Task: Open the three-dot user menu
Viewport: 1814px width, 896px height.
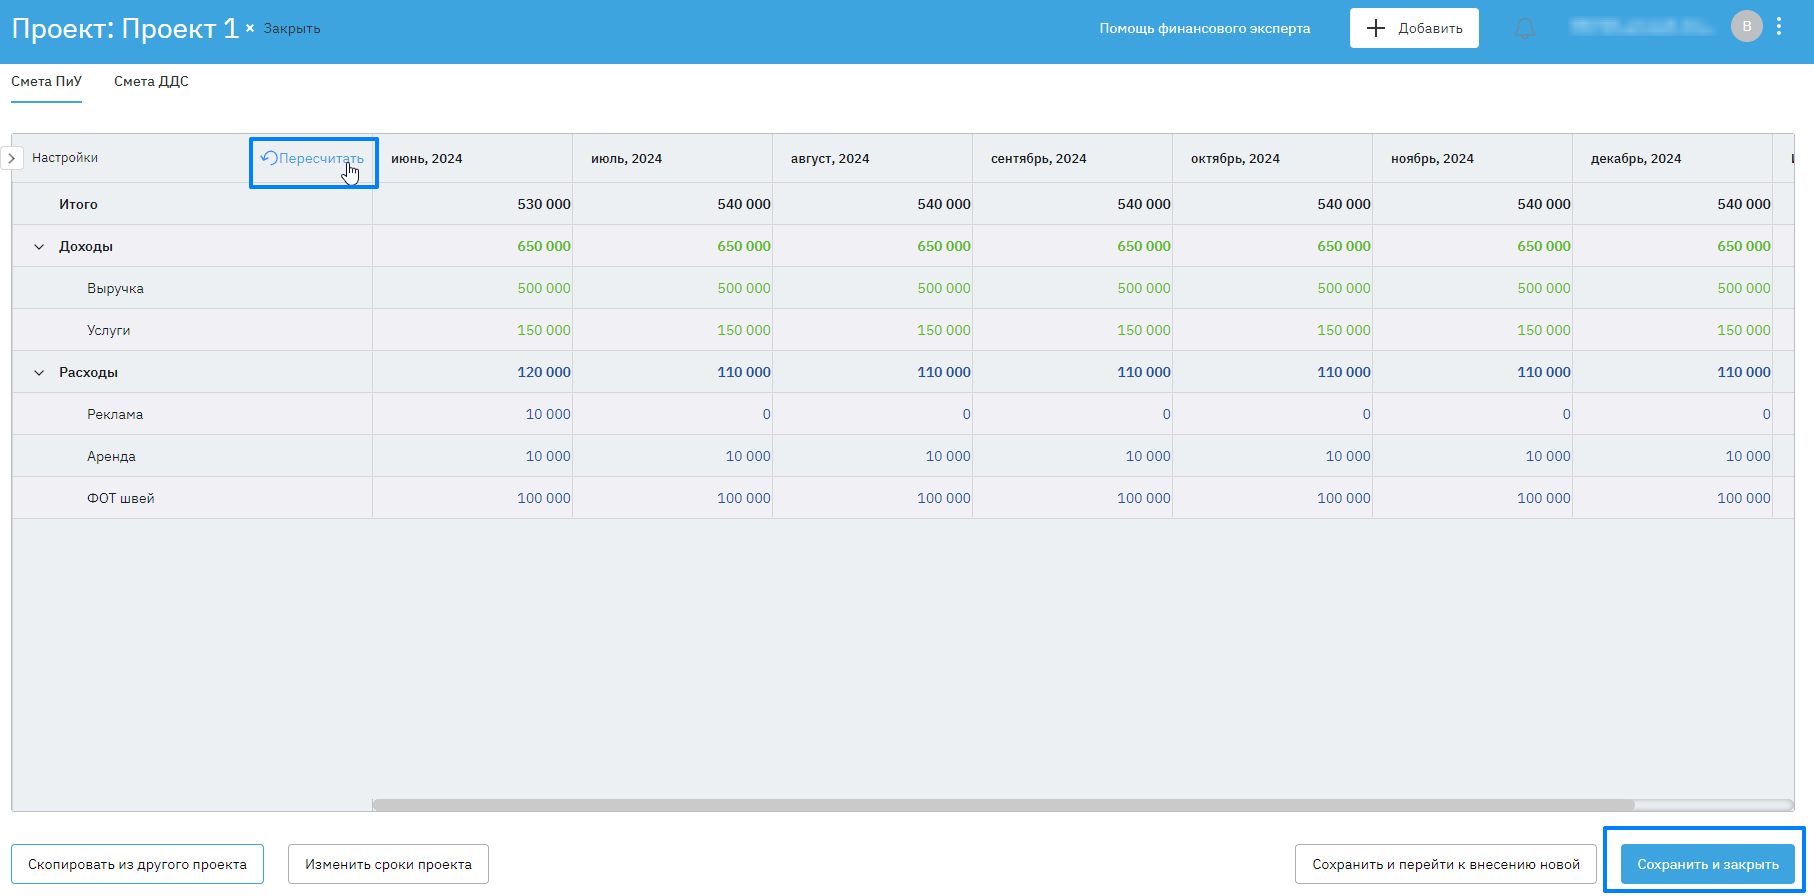Action: coord(1779,27)
